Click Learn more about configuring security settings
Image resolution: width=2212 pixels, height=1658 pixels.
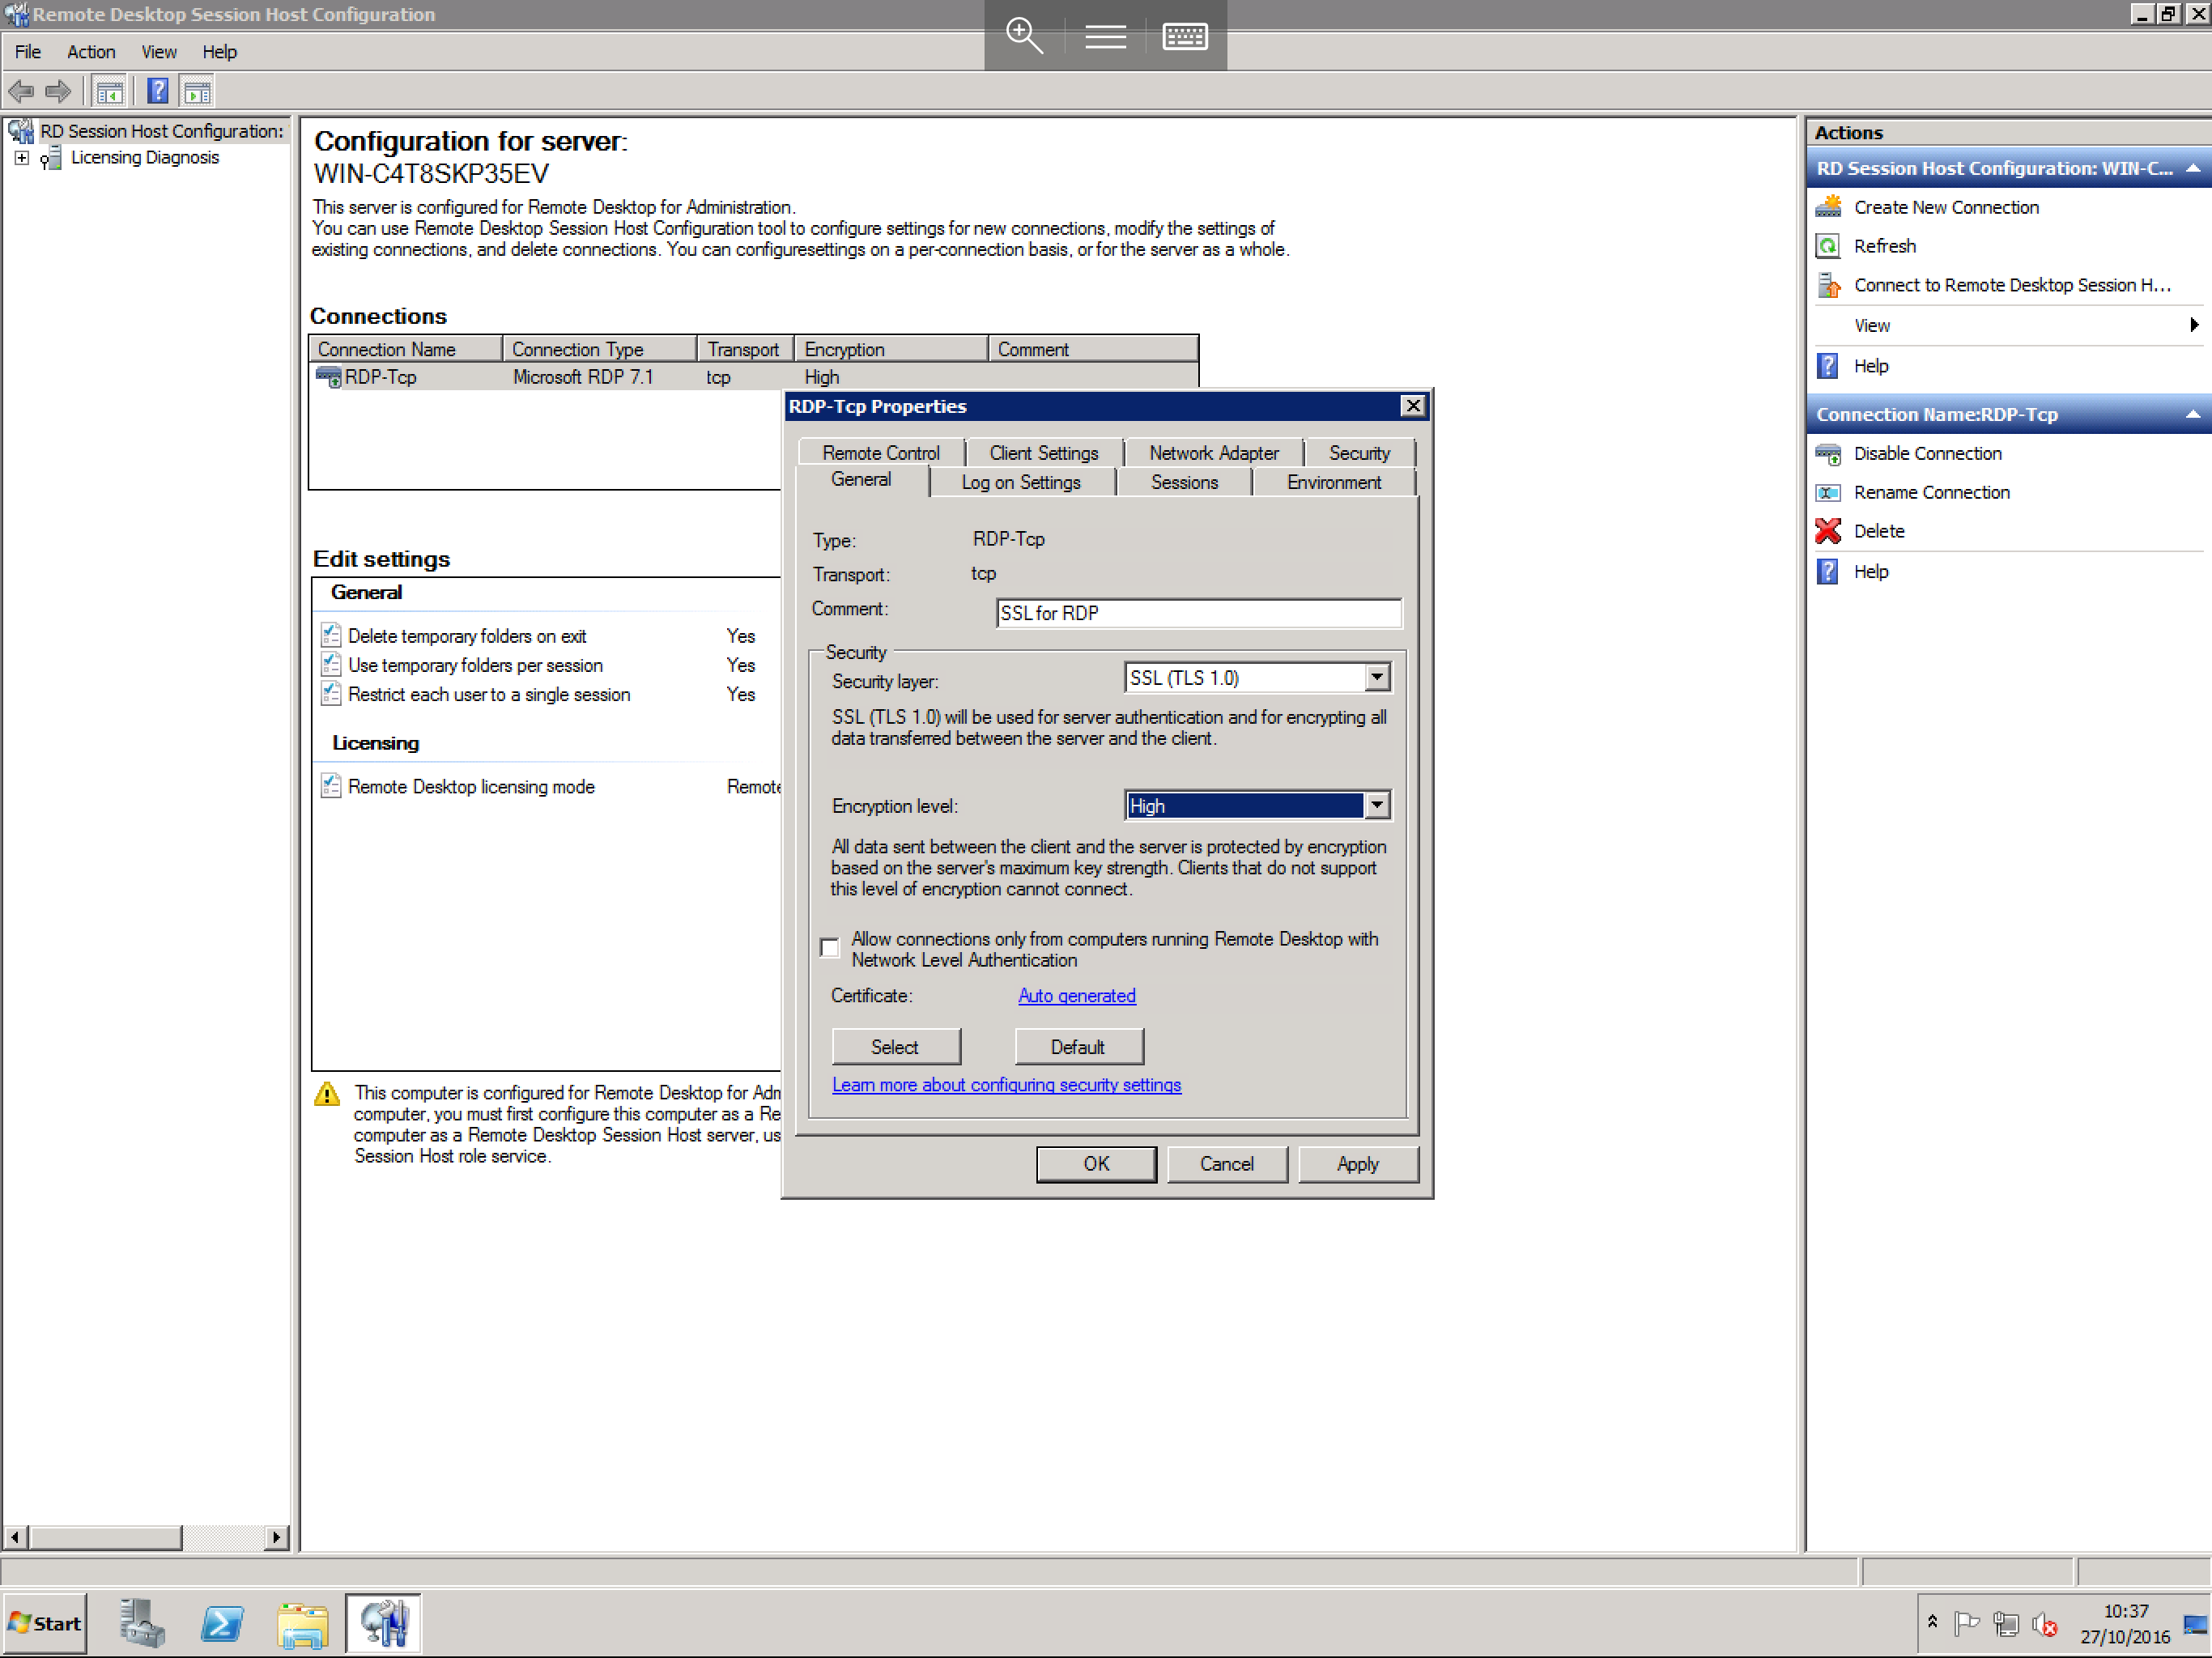[x=1006, y=1085]
